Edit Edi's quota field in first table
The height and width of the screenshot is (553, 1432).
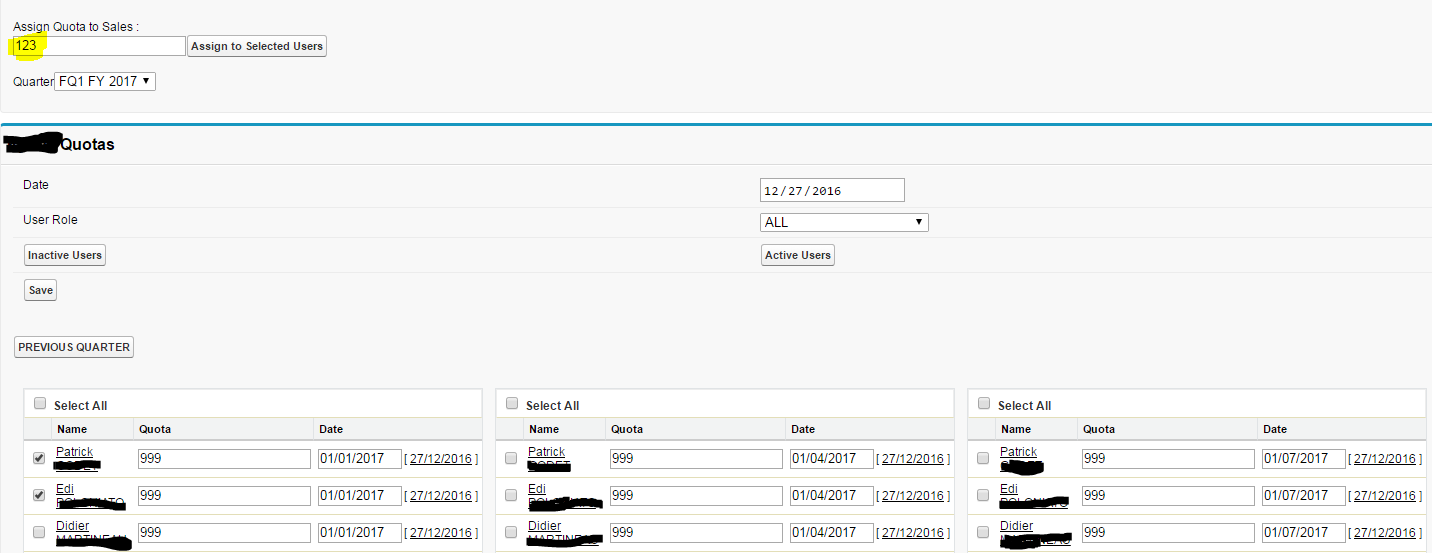click(224, 496)
